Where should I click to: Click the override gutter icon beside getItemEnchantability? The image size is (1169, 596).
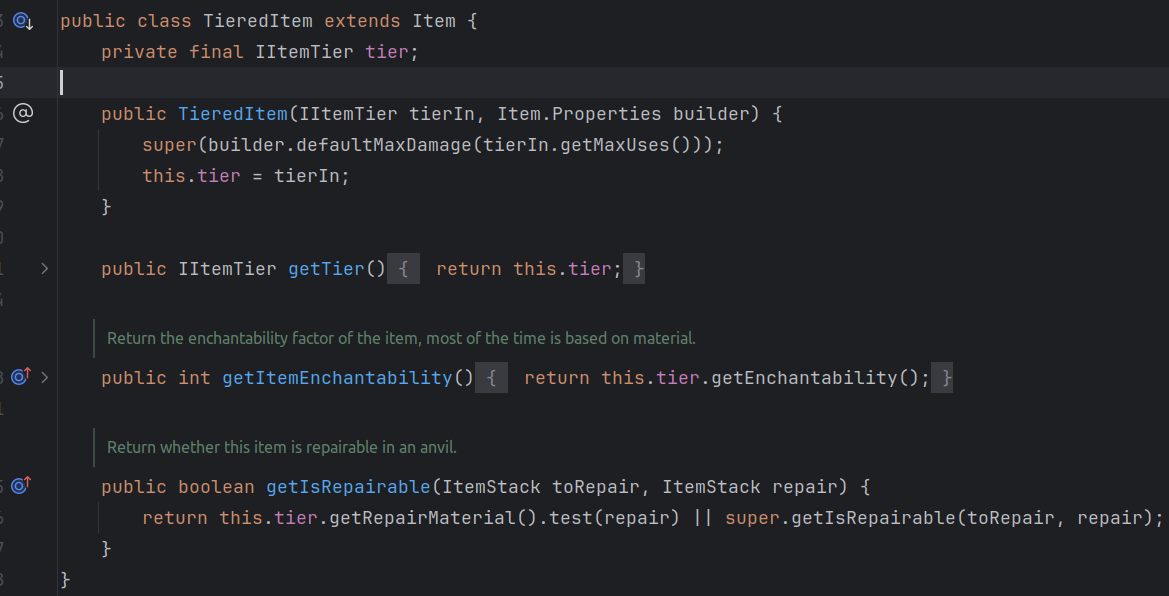point(23,377)
